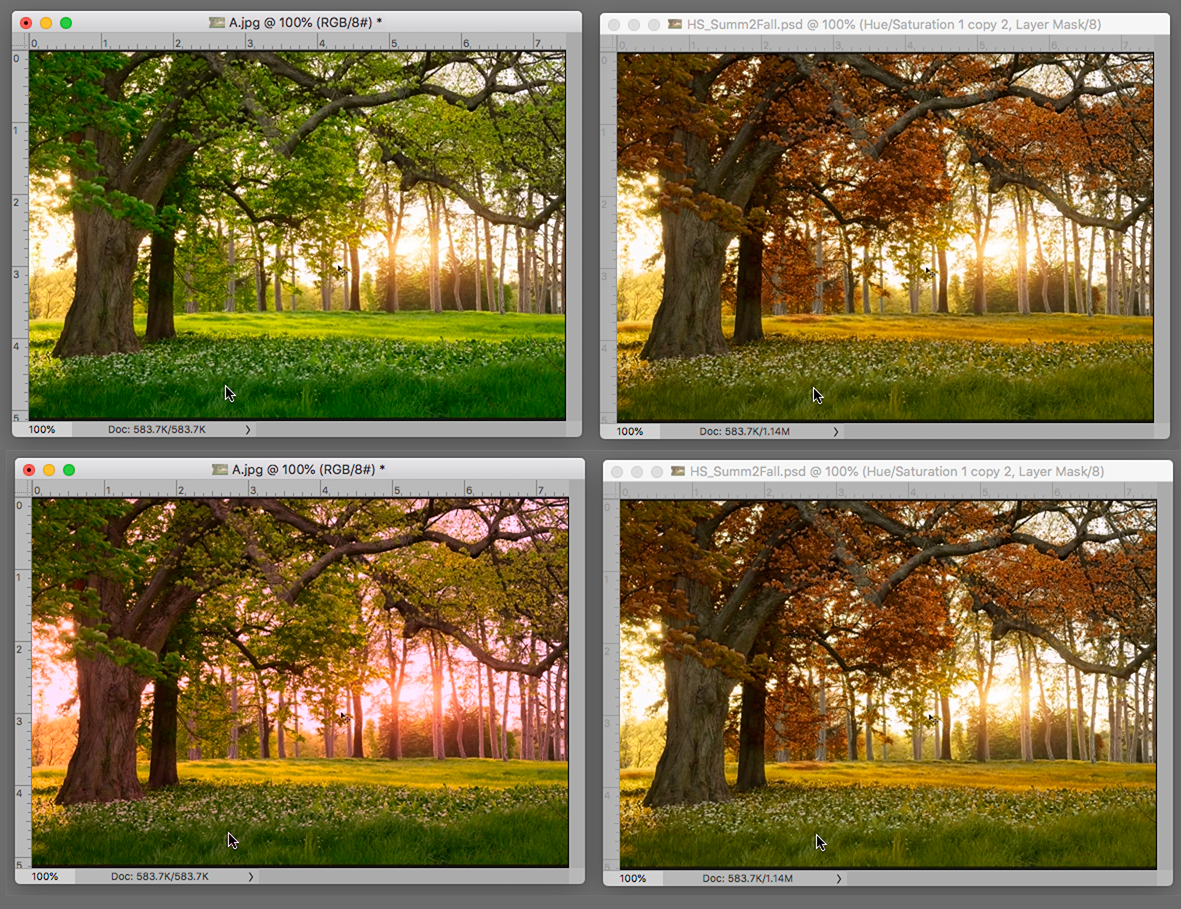Click the document icon in the green-trees A.jpg title bar
Viewport: 1181px width, 909px height.
pos(218,23)
